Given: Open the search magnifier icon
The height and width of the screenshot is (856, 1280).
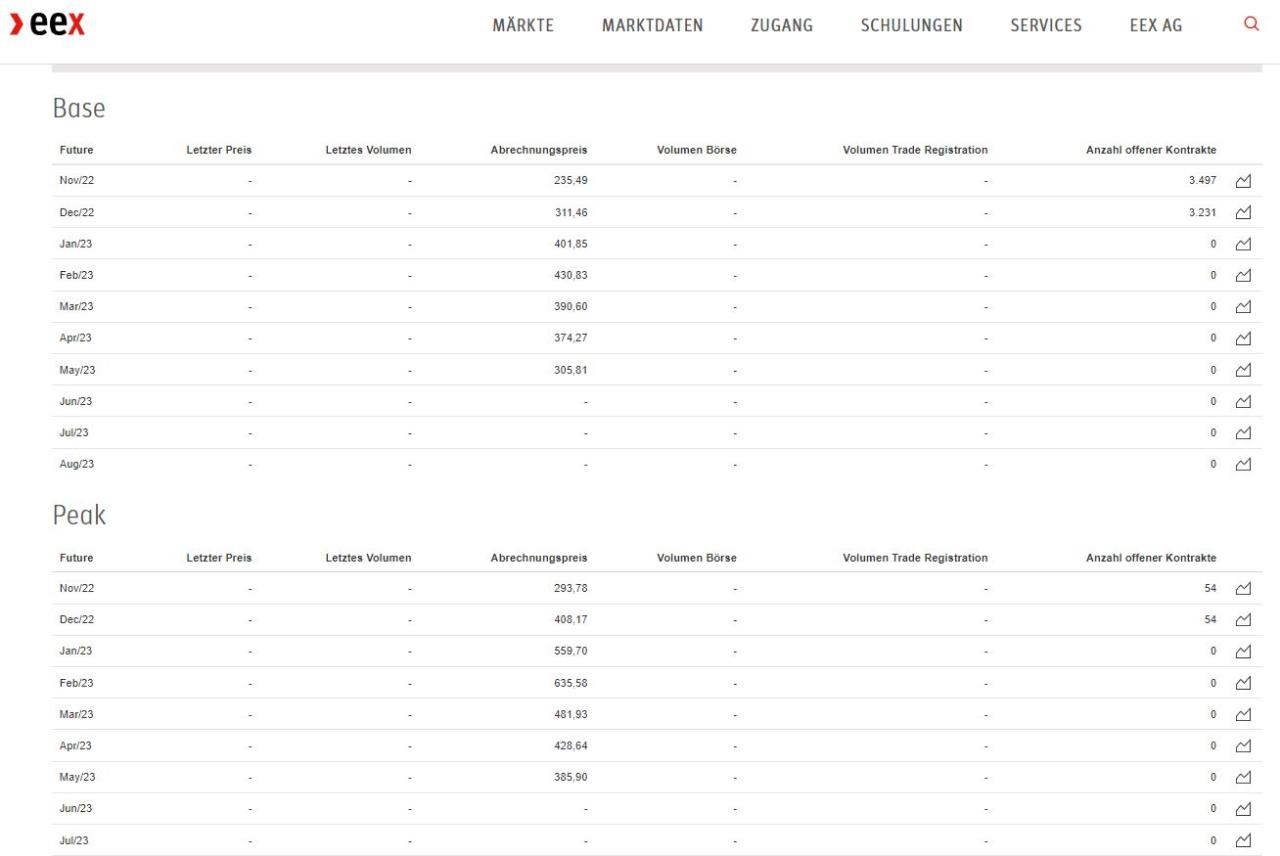Looking at the screenshot, I should coord(1250,24).
